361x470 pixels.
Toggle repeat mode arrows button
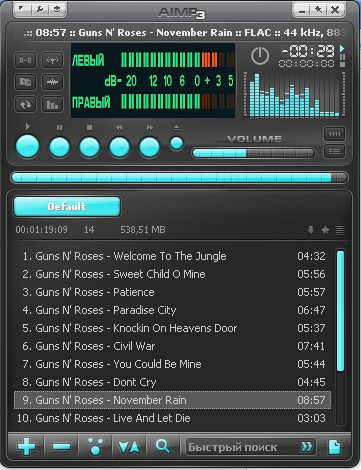(x=26, y=104)
